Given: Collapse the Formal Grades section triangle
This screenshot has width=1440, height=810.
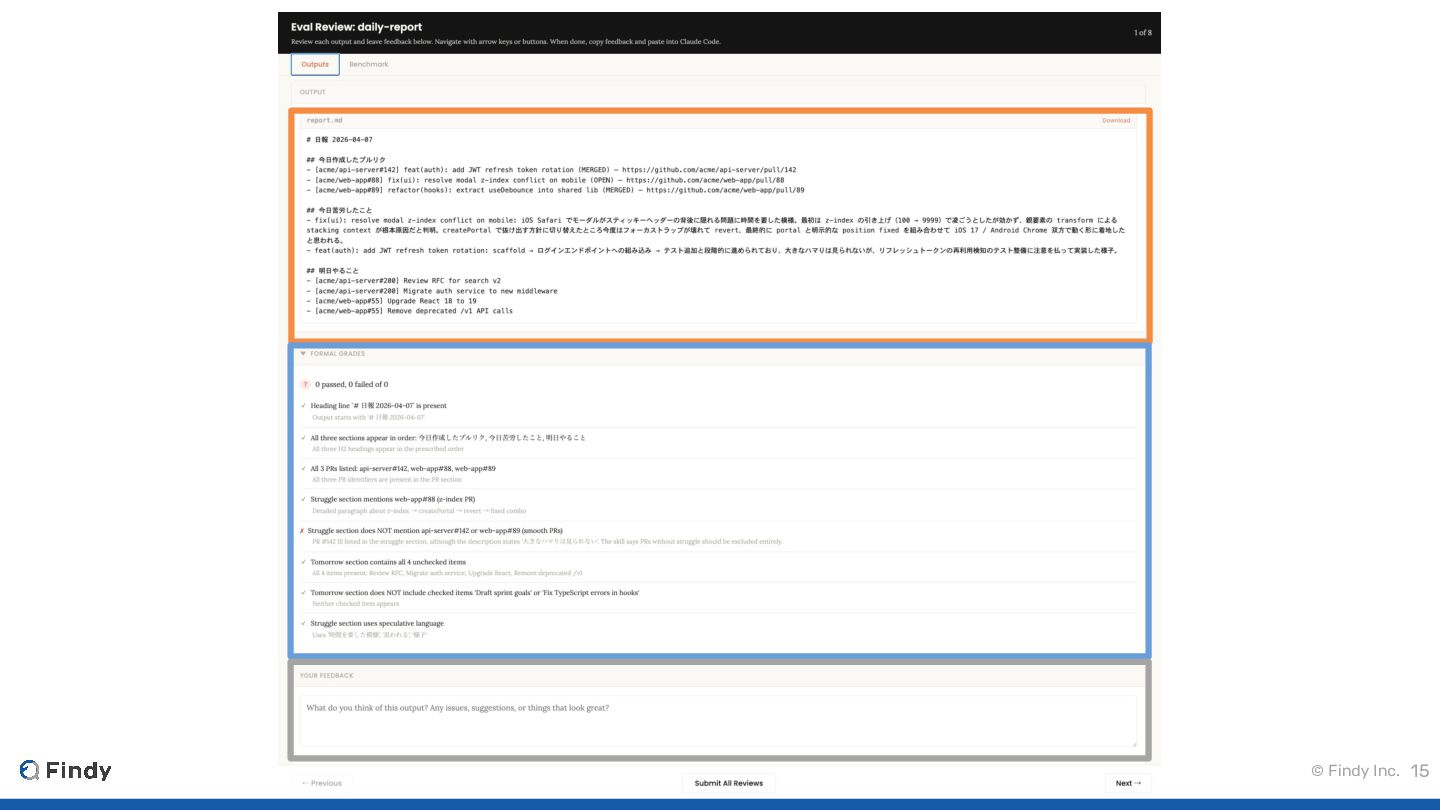Looking at the screenshot, I should (303, 353).
